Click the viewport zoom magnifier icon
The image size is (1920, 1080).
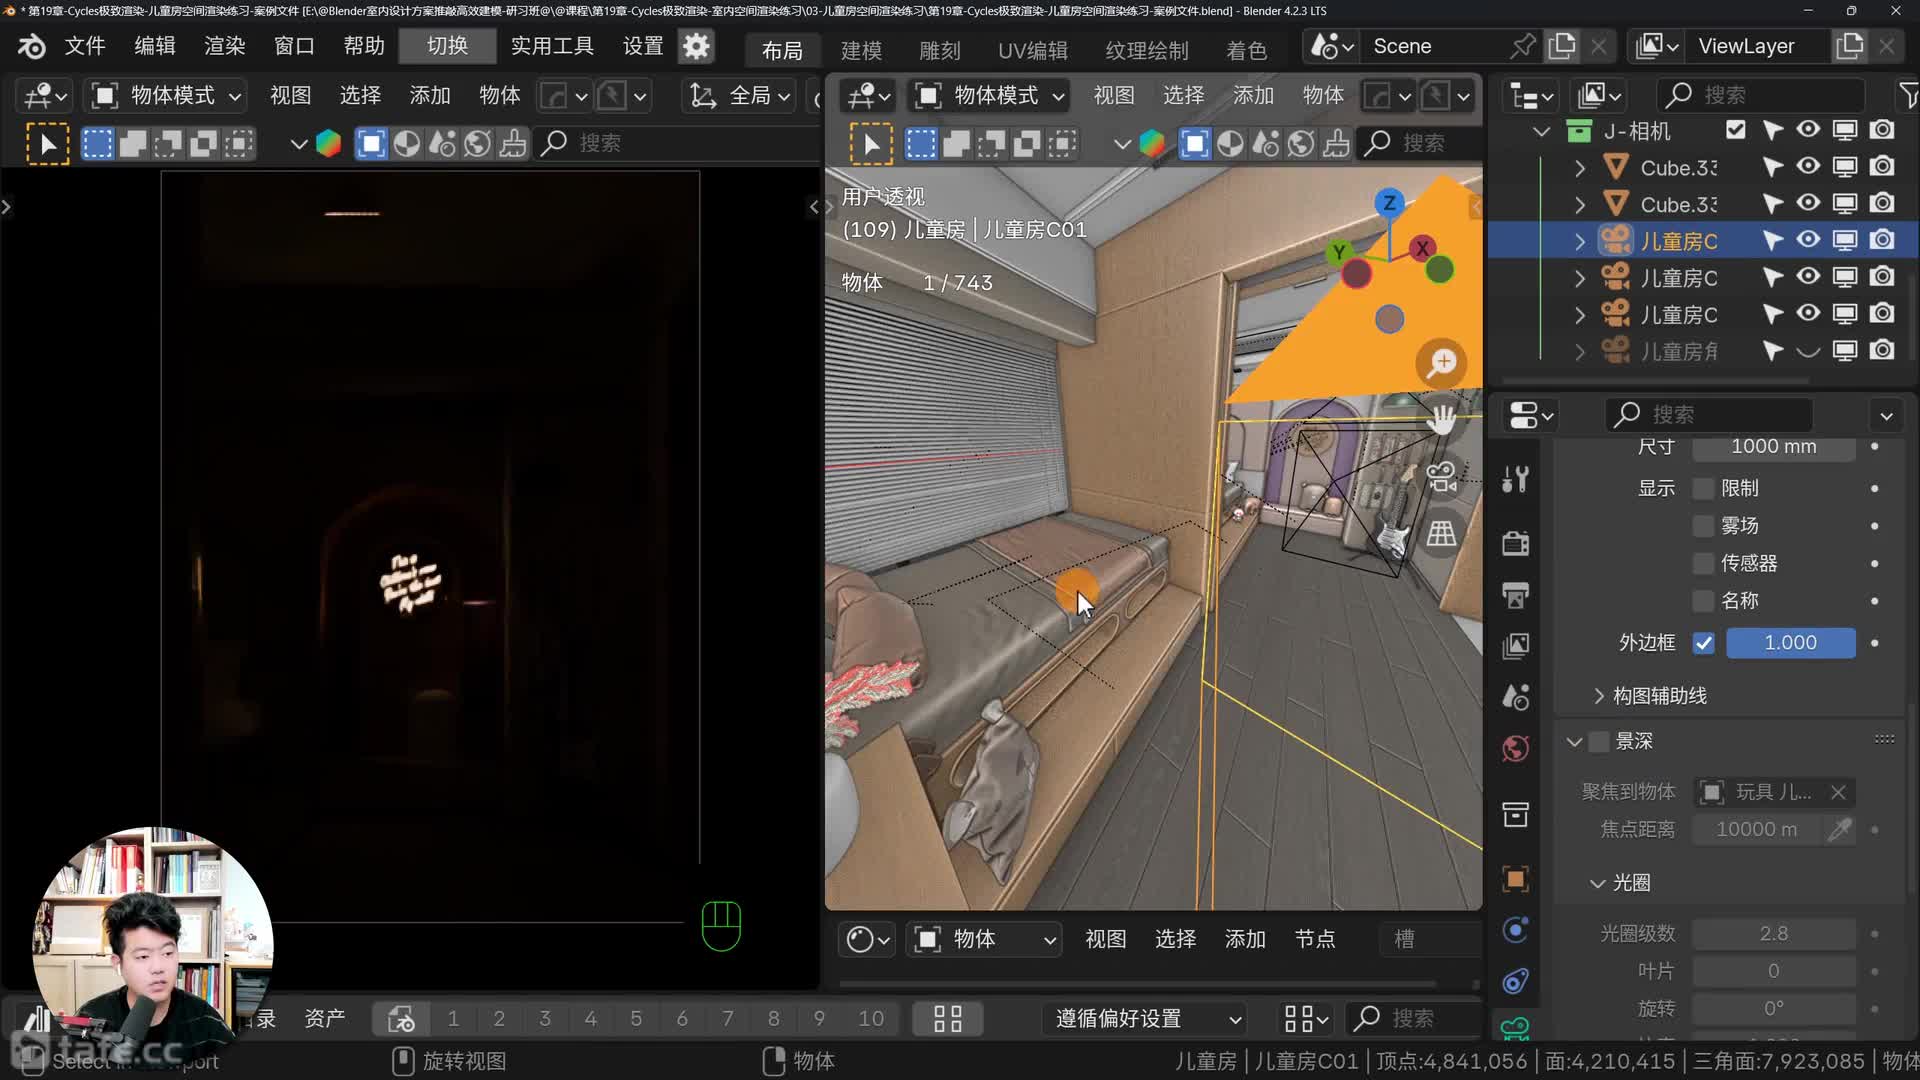1441,363
